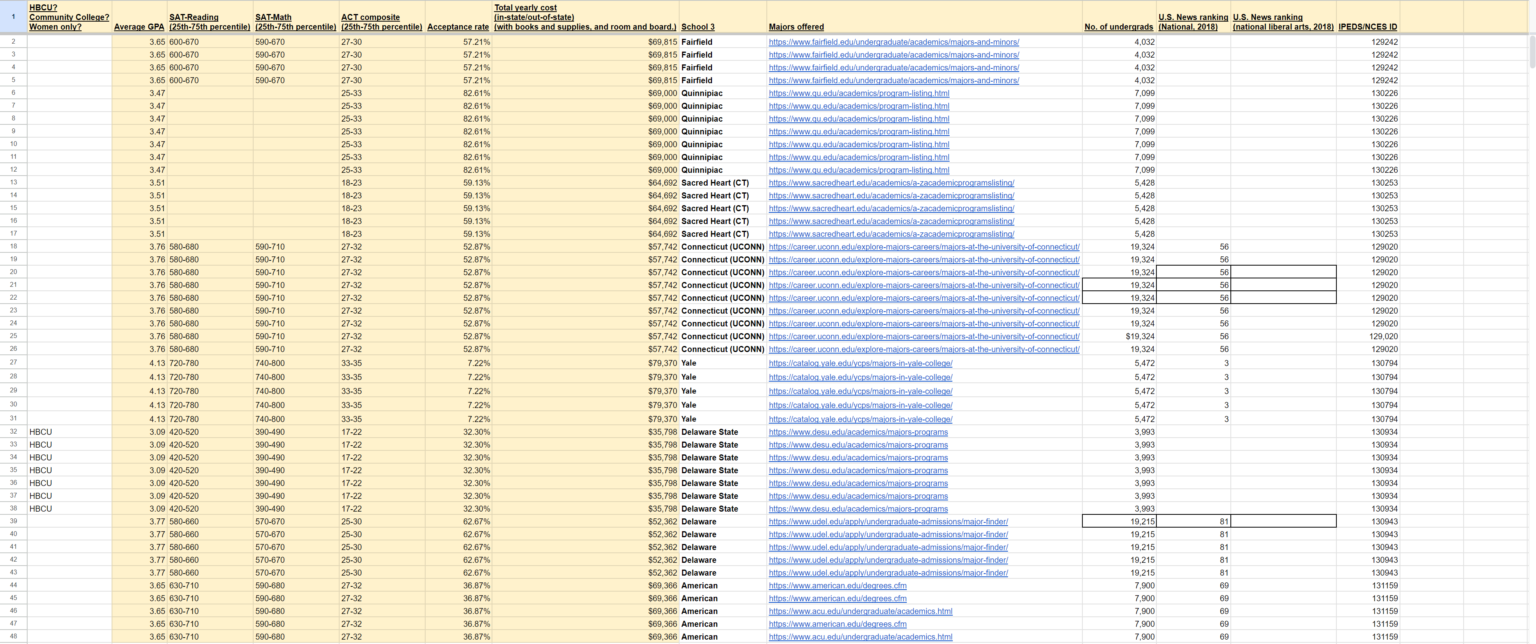Open the Delaware State majors-programs link

[868, 432]
